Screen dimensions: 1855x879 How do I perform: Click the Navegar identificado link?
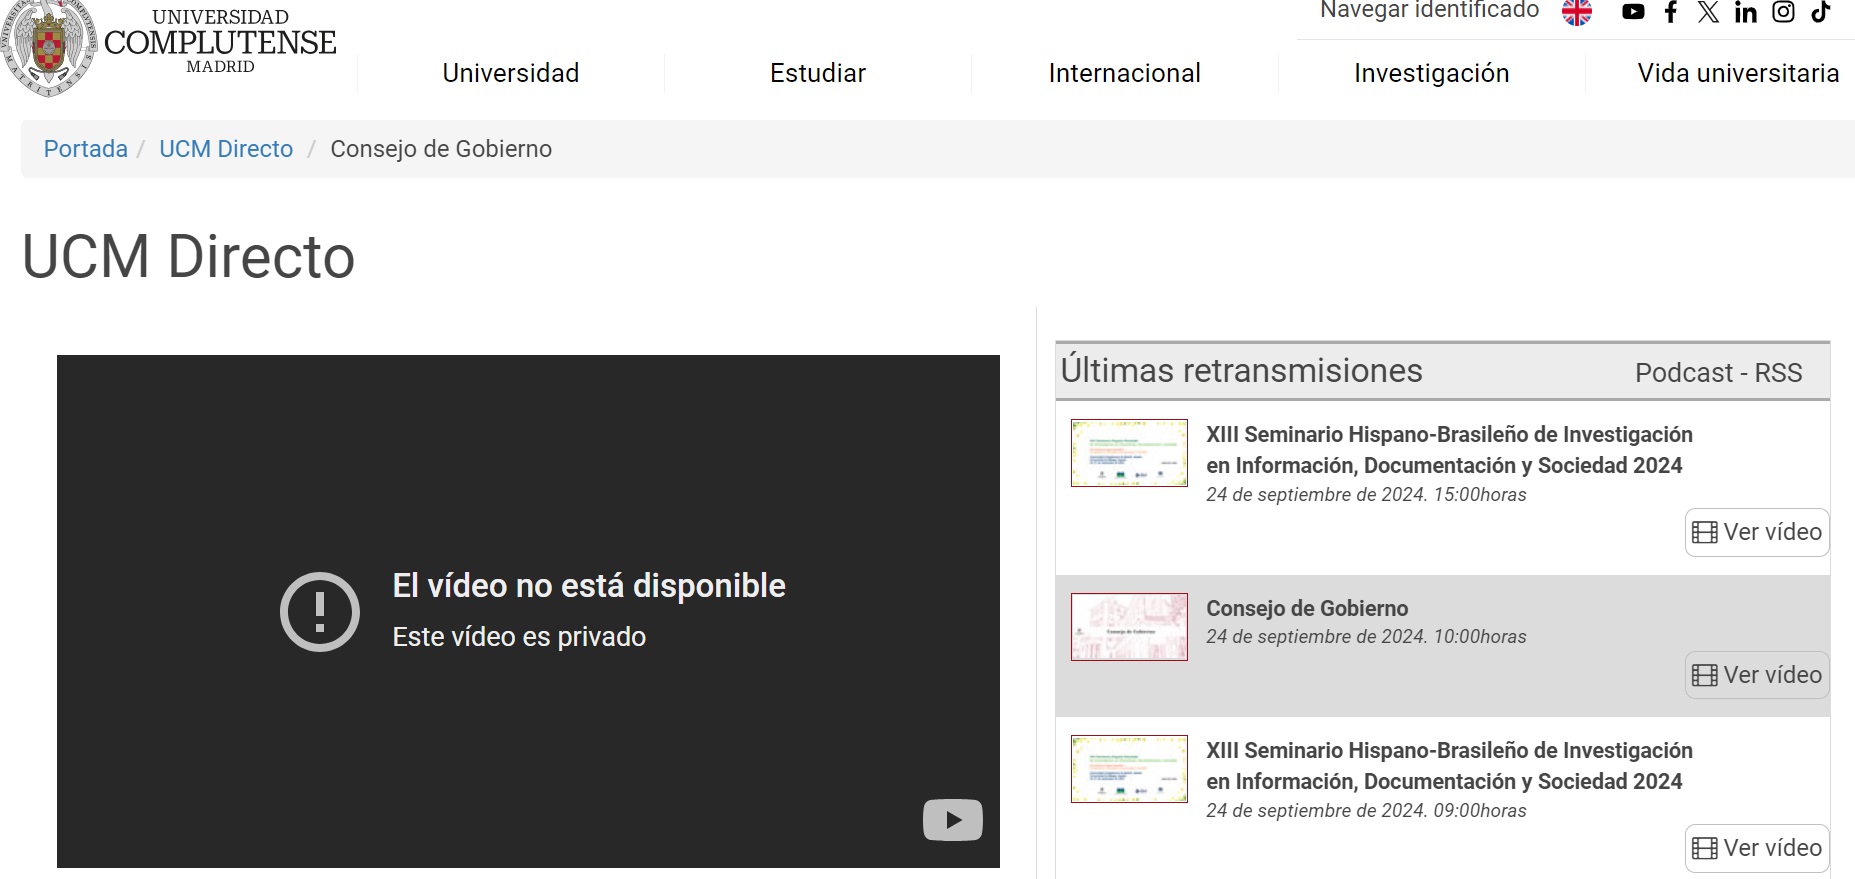(1429, 11)
